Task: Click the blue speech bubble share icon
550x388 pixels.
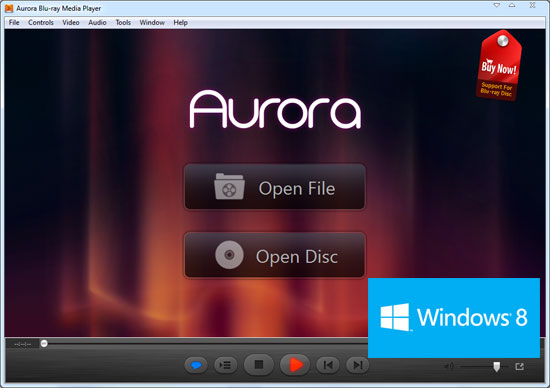Action: point(196,365)
